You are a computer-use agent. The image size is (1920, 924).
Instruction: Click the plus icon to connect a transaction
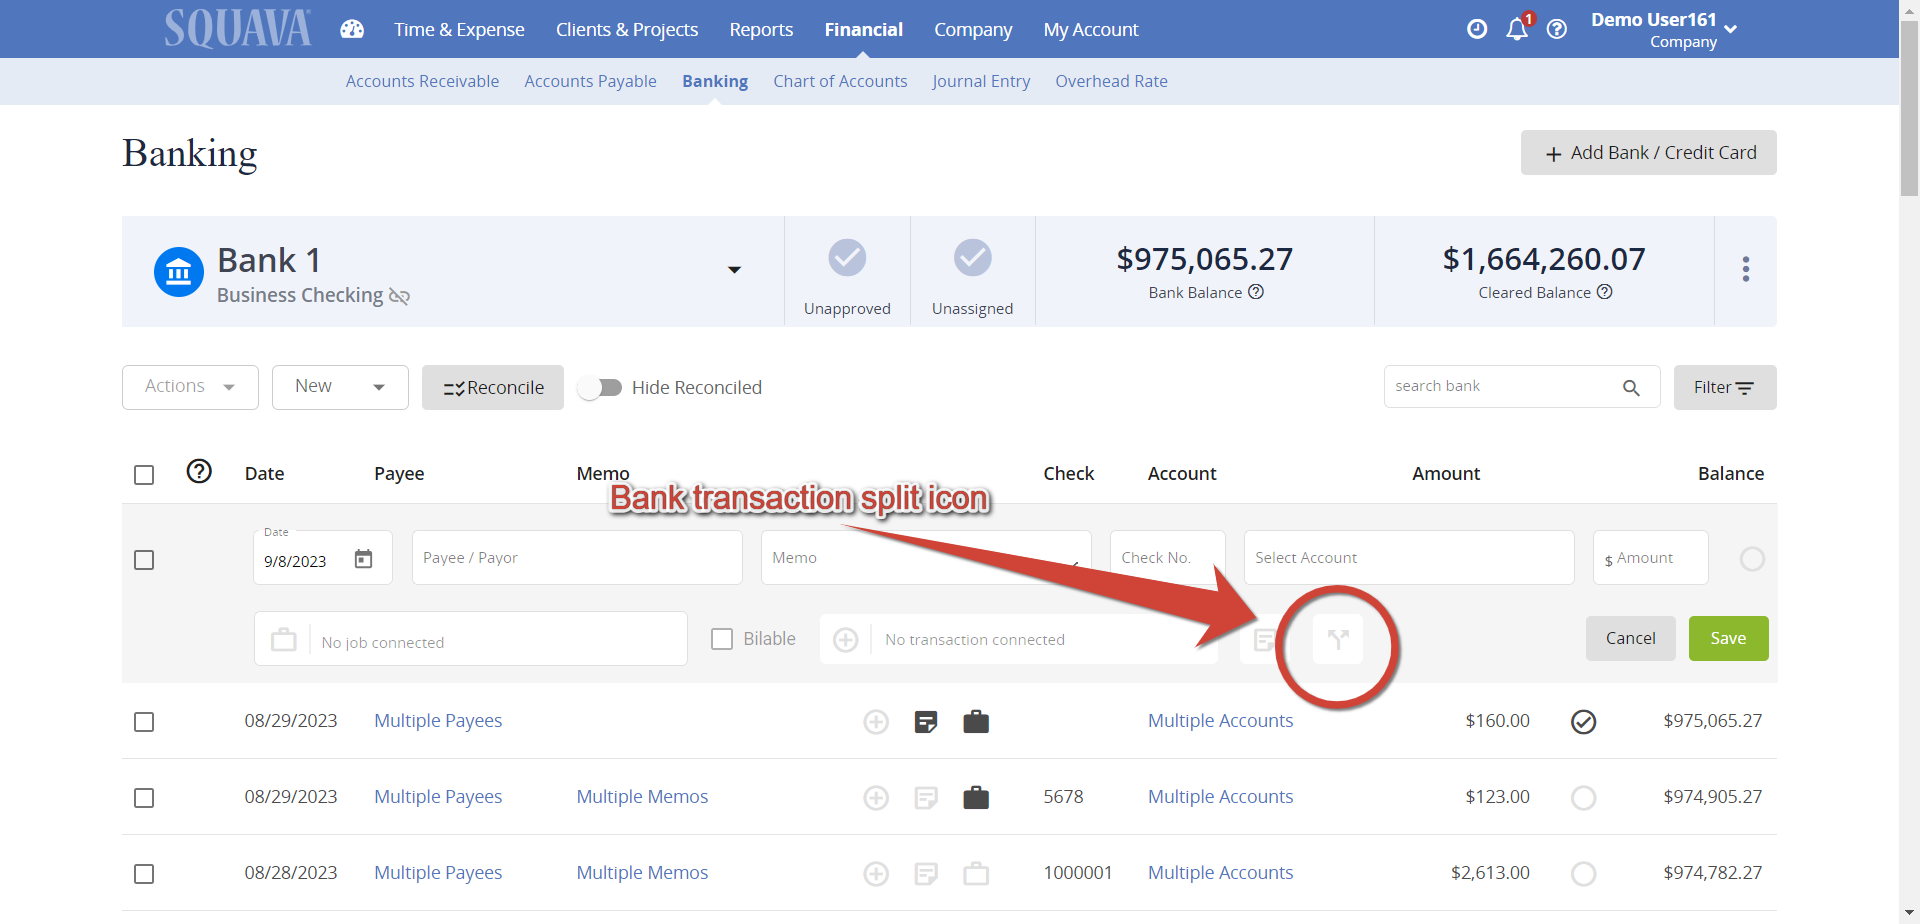[x=846, y=638]
